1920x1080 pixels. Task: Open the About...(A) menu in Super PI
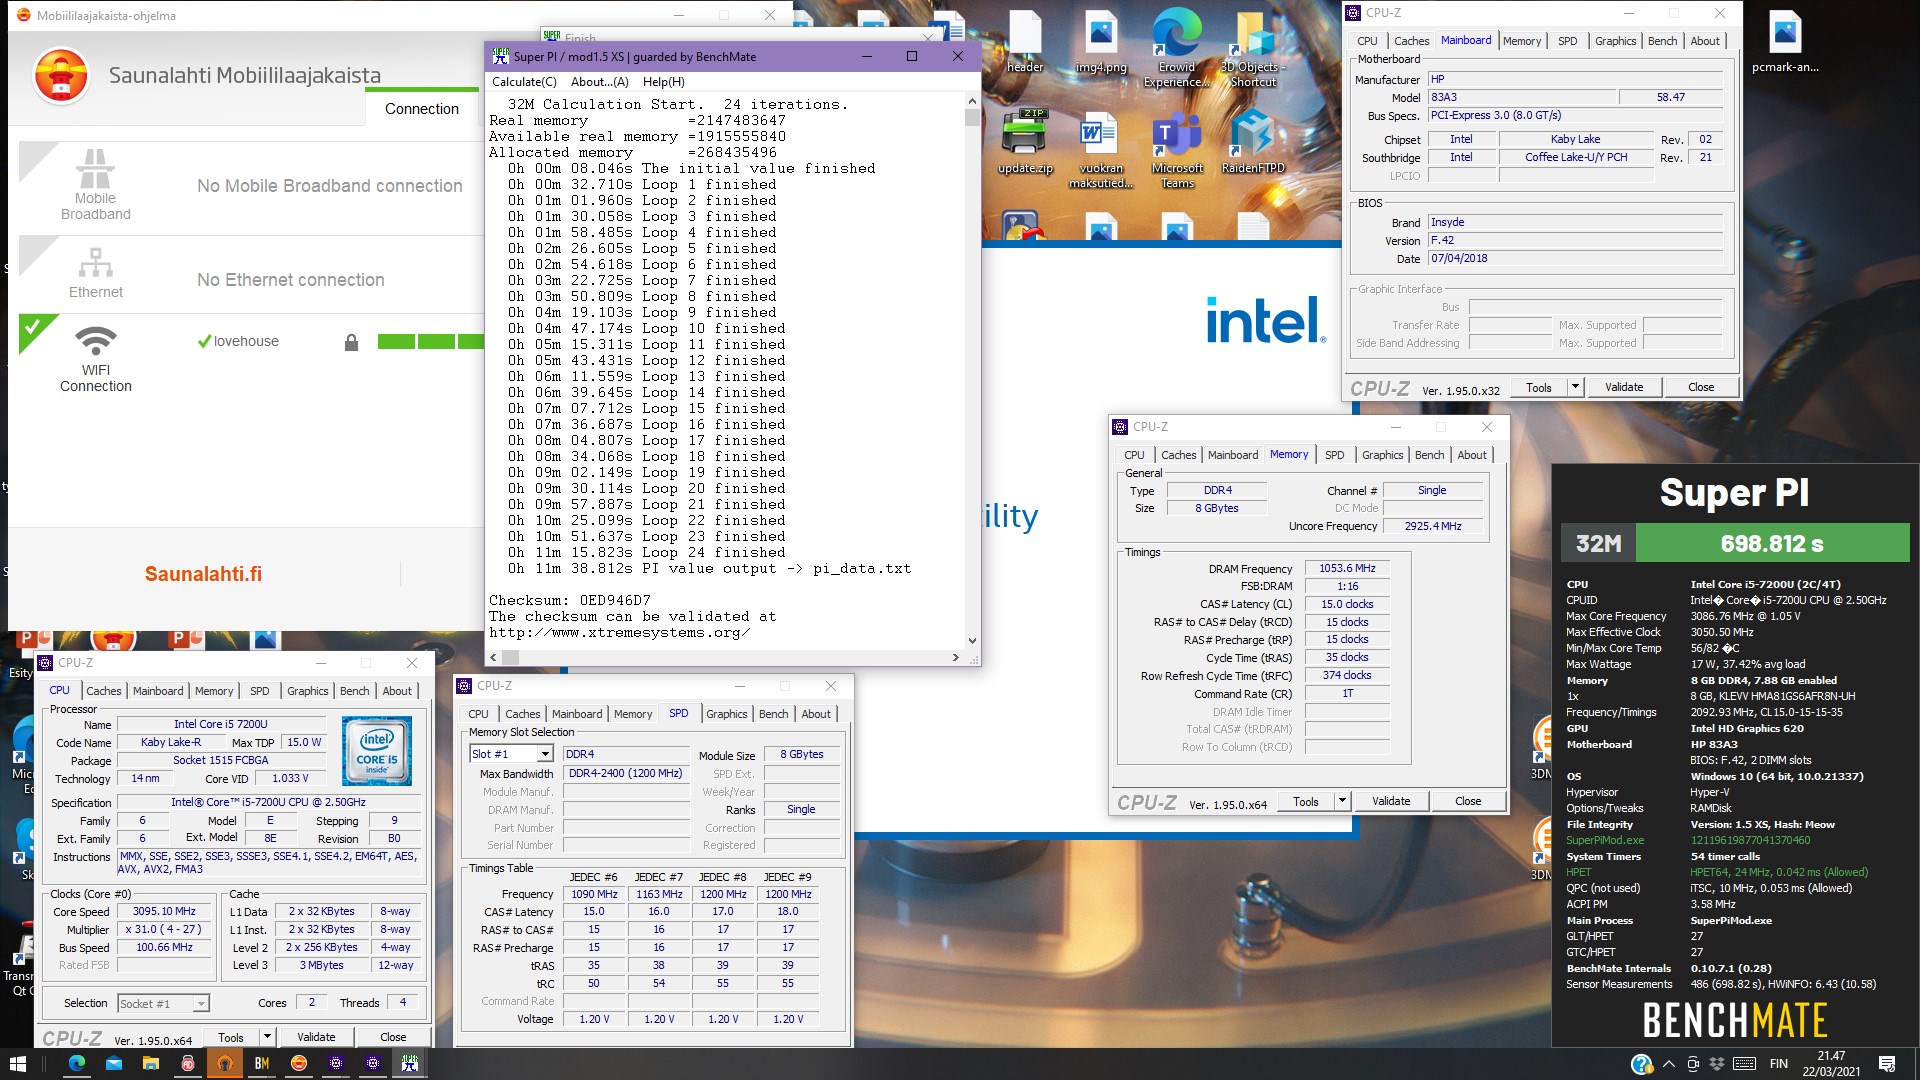[599, 82]
